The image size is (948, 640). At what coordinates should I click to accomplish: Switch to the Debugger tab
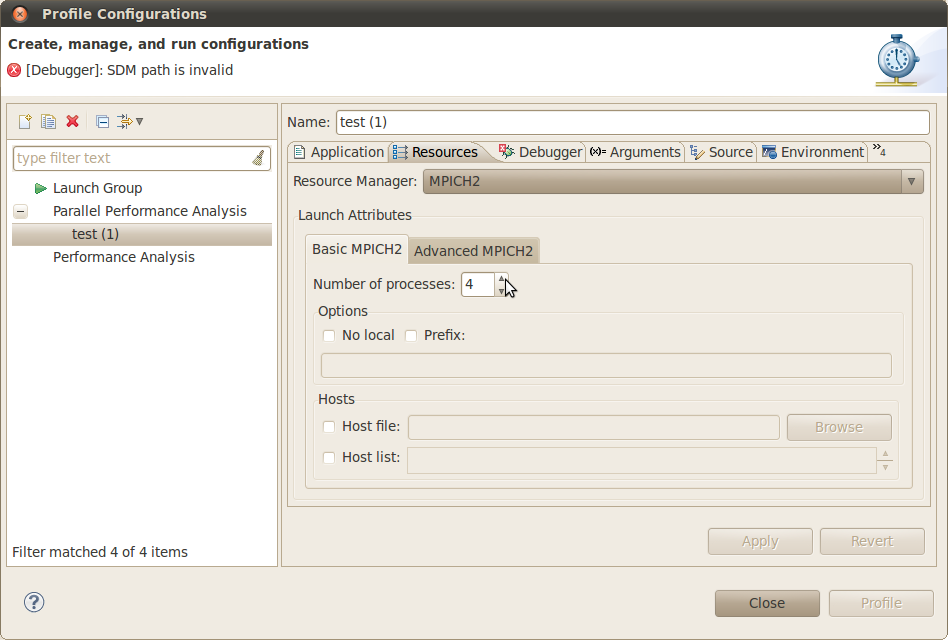point(541,152)
